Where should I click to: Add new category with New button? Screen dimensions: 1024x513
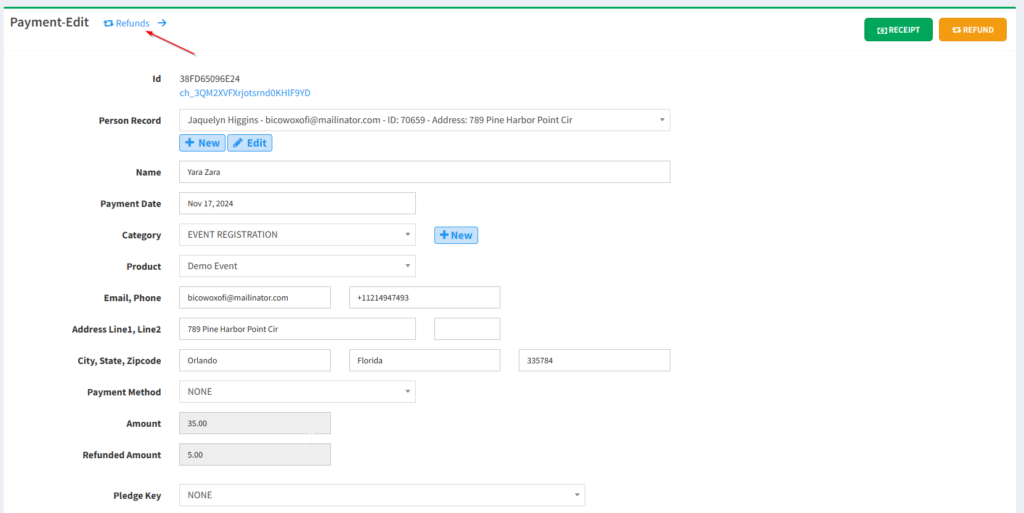[x=455, y=235]
